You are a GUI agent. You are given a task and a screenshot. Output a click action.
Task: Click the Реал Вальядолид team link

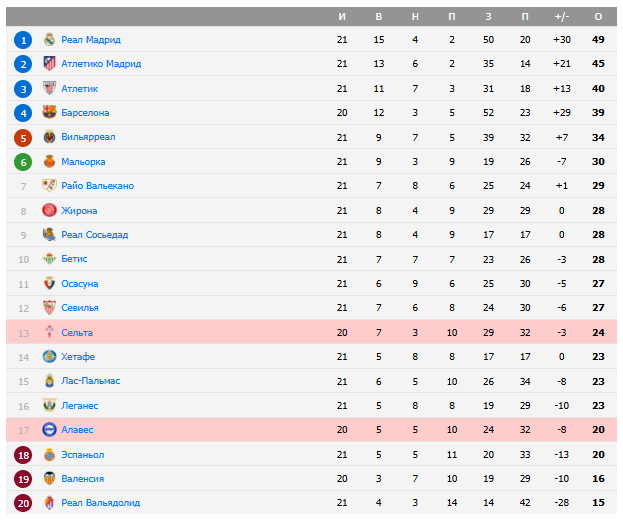click(x=101, y=503)
